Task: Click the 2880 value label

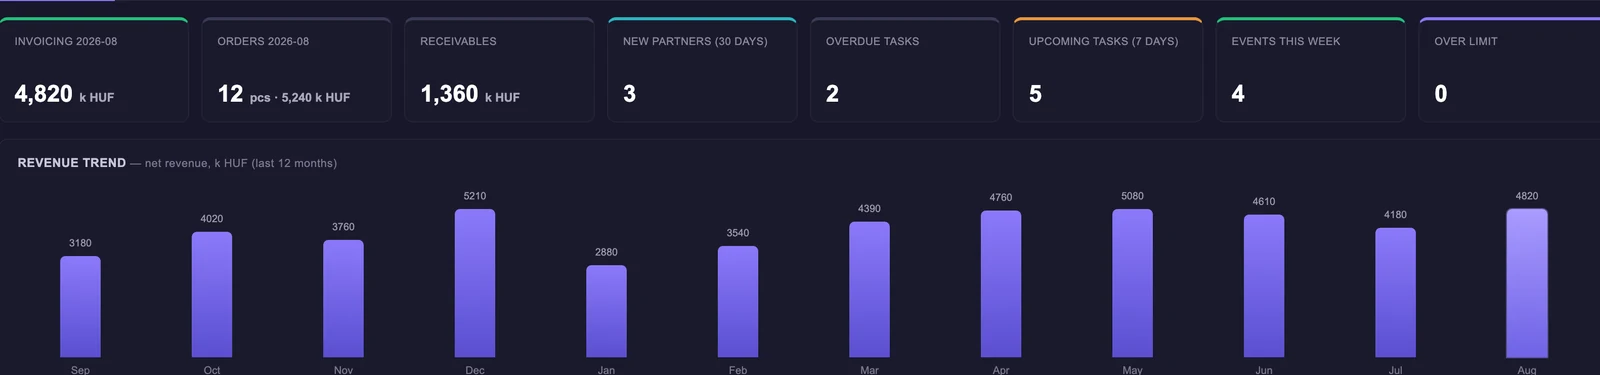Action: [606, 252]
